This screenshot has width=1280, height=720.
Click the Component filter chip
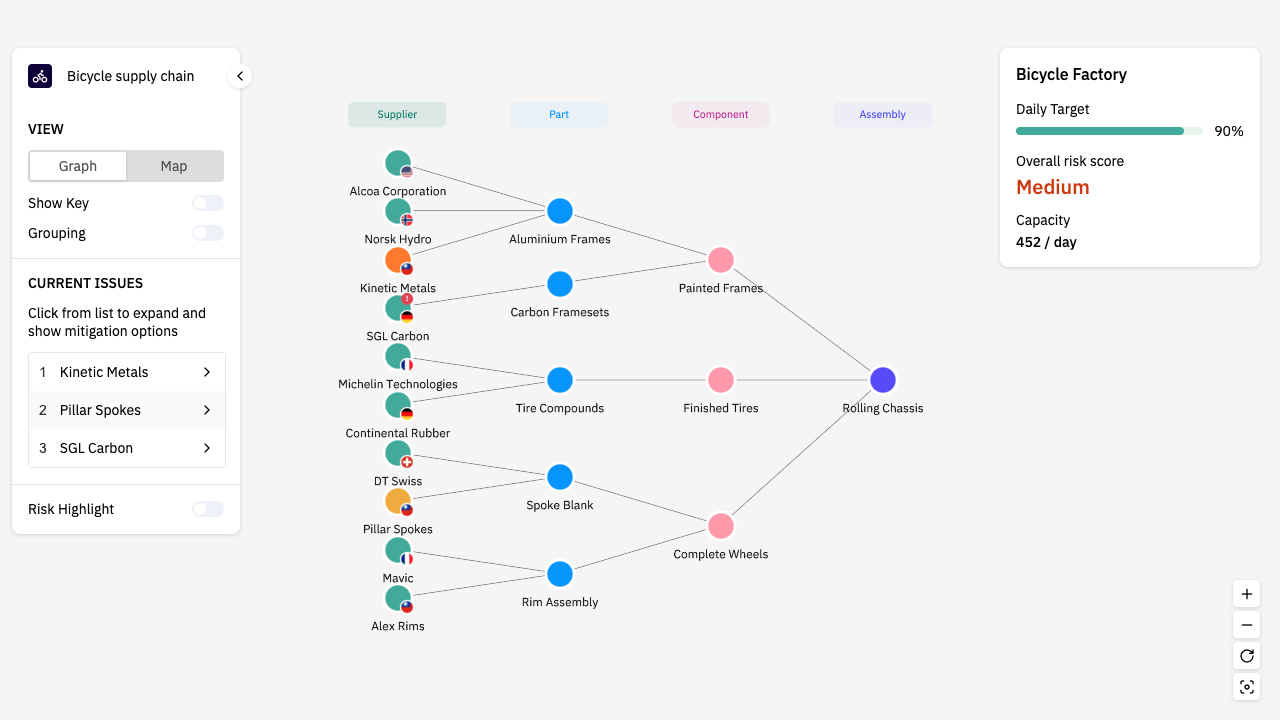coord(720,114)
